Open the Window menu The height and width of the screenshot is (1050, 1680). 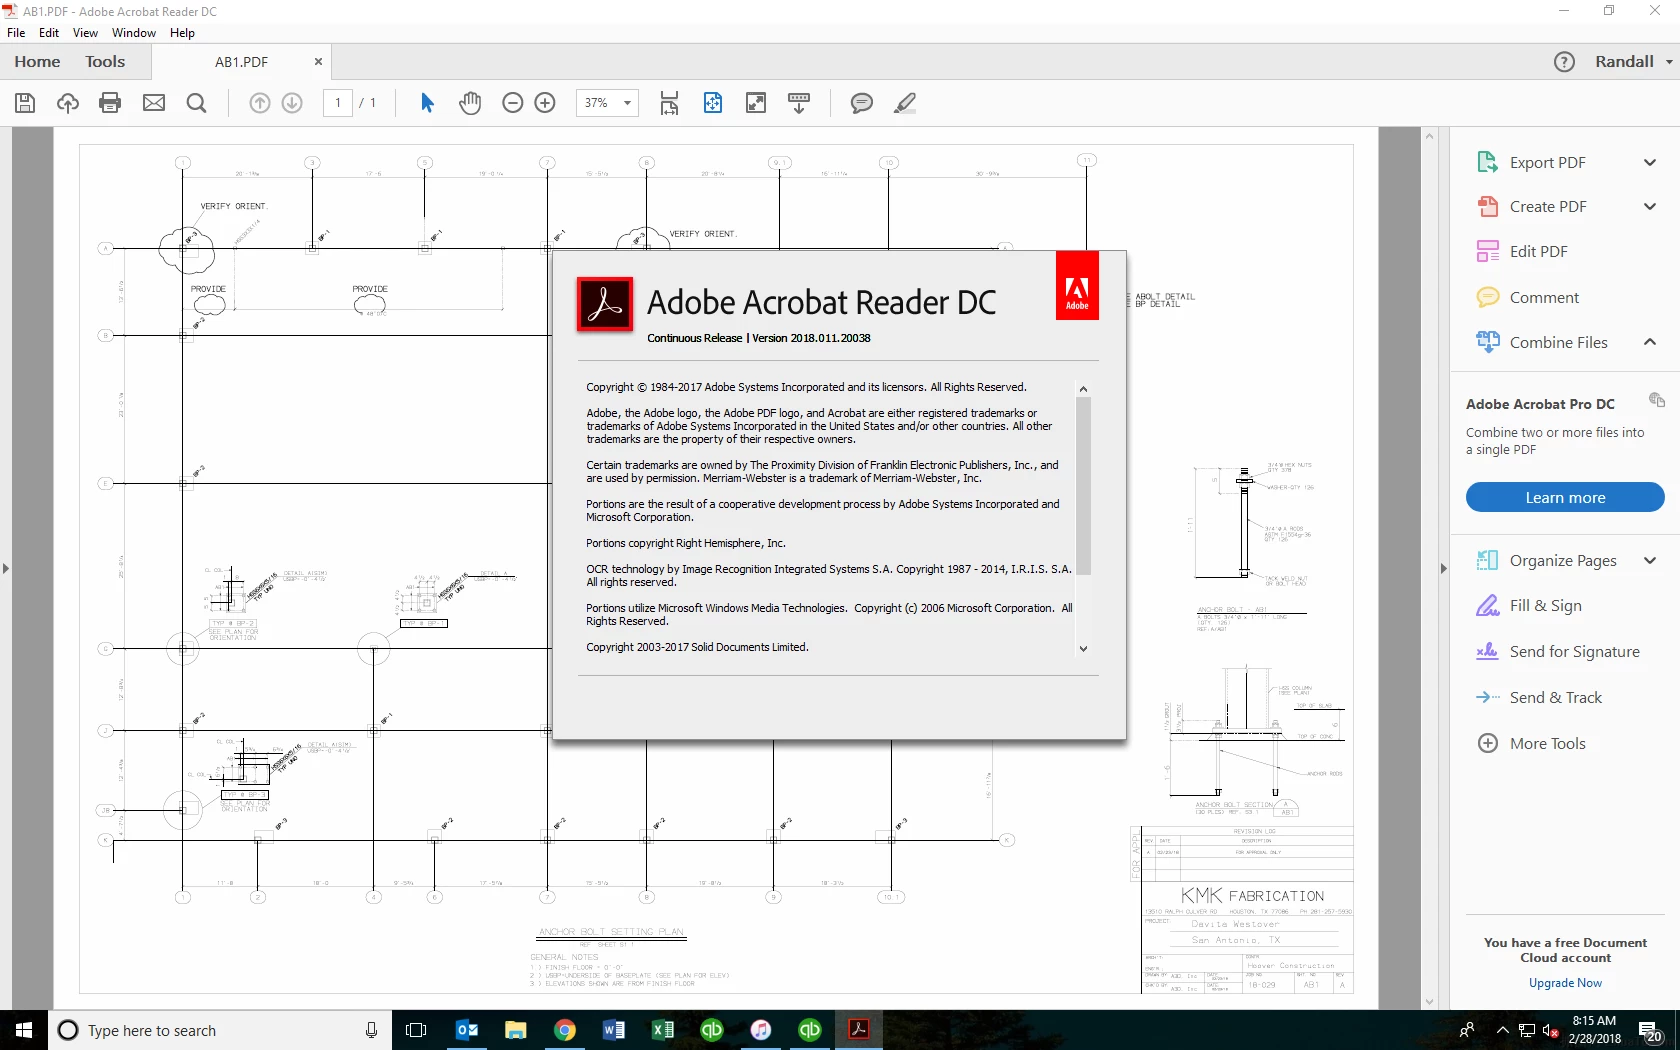pyautogui.click(x=134, y=33)
